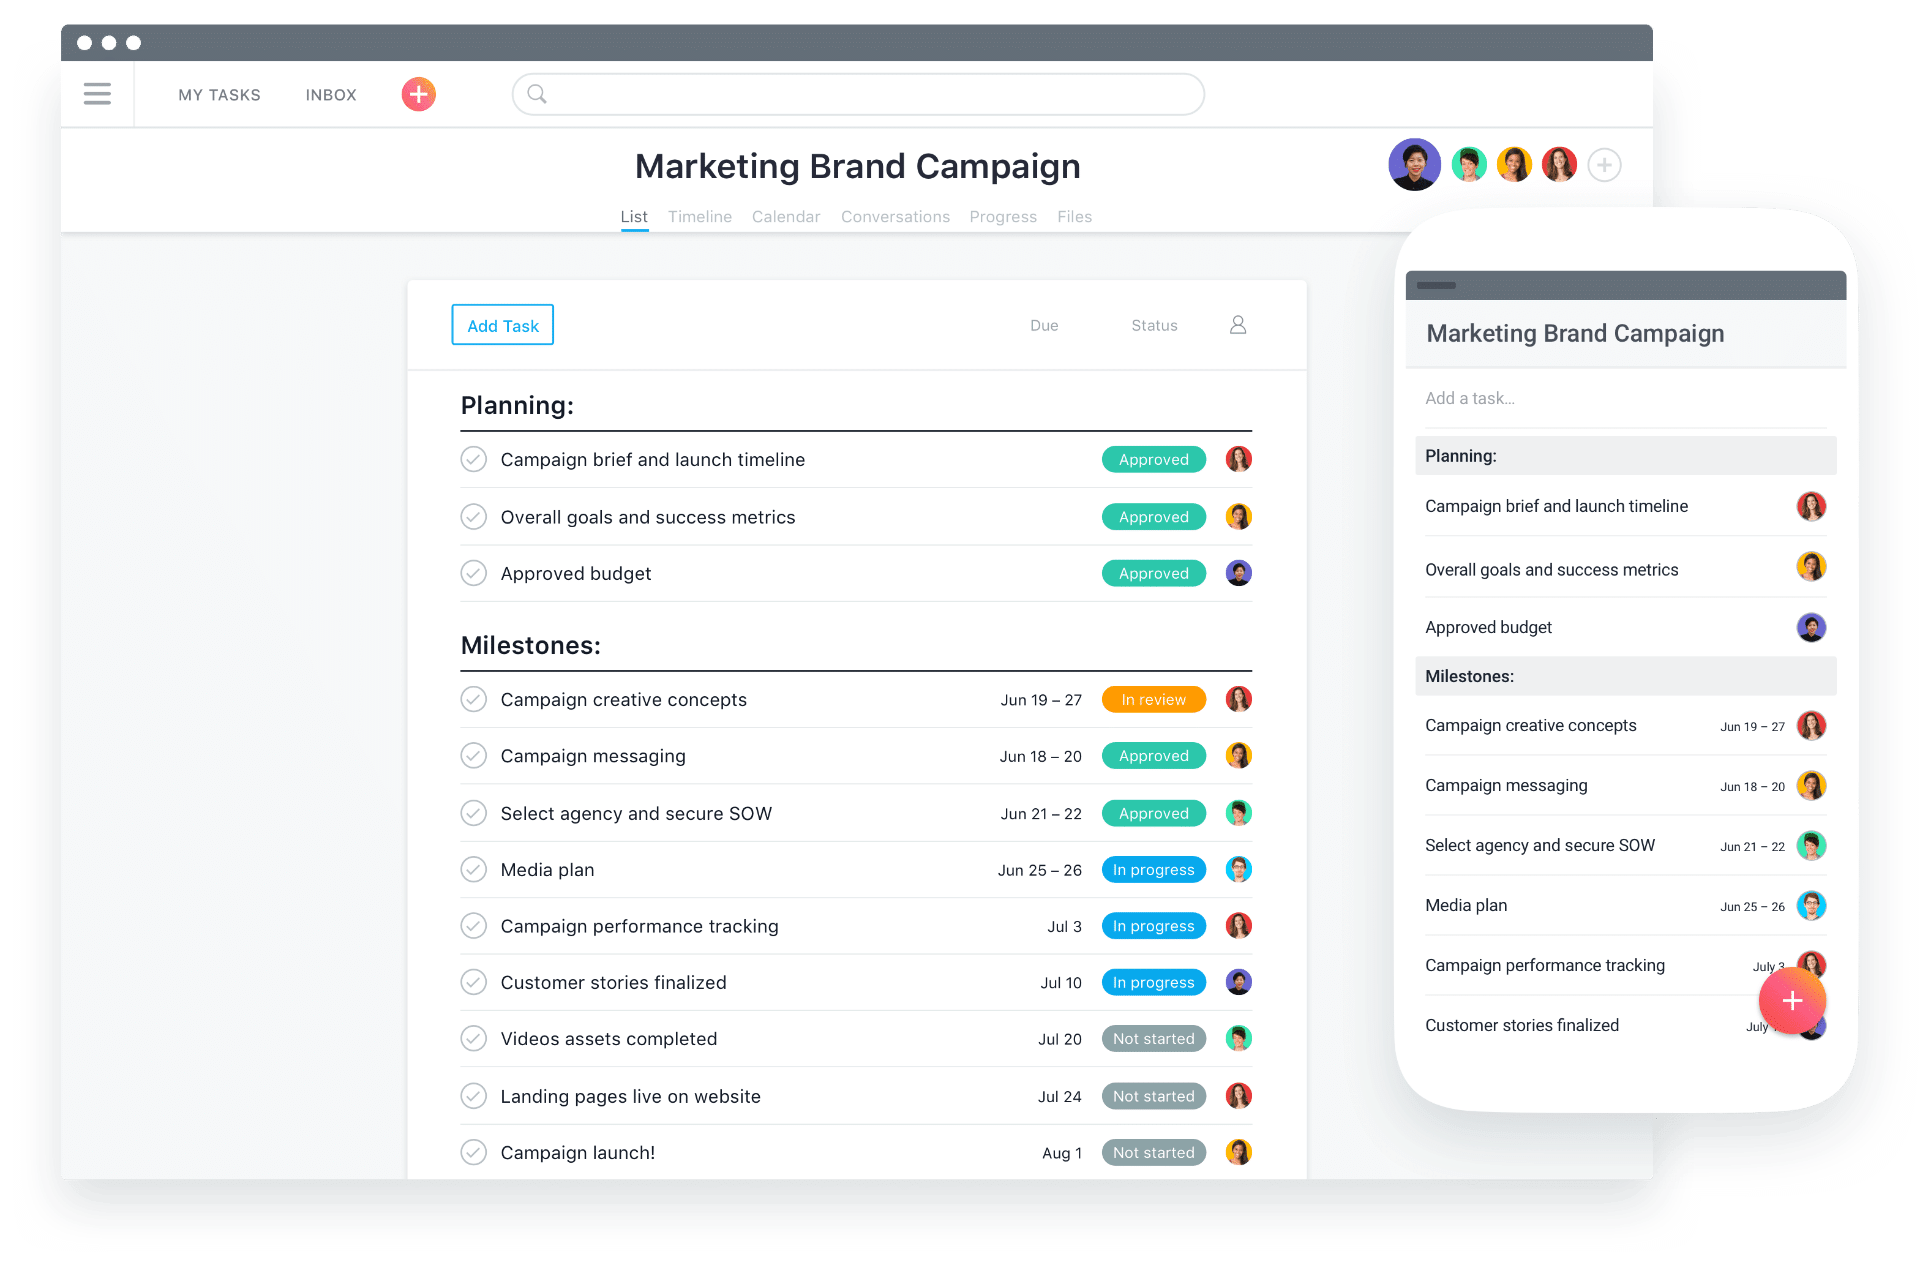This screenshot has width=1920, height=1265.
Task: Open the In review status on creative concepts
Action: 1153,699
